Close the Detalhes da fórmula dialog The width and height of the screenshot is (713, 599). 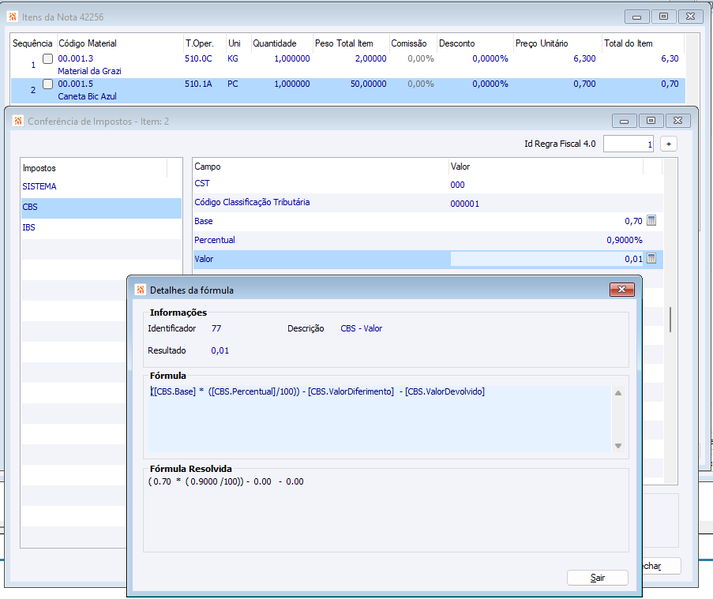coord(622,290)
